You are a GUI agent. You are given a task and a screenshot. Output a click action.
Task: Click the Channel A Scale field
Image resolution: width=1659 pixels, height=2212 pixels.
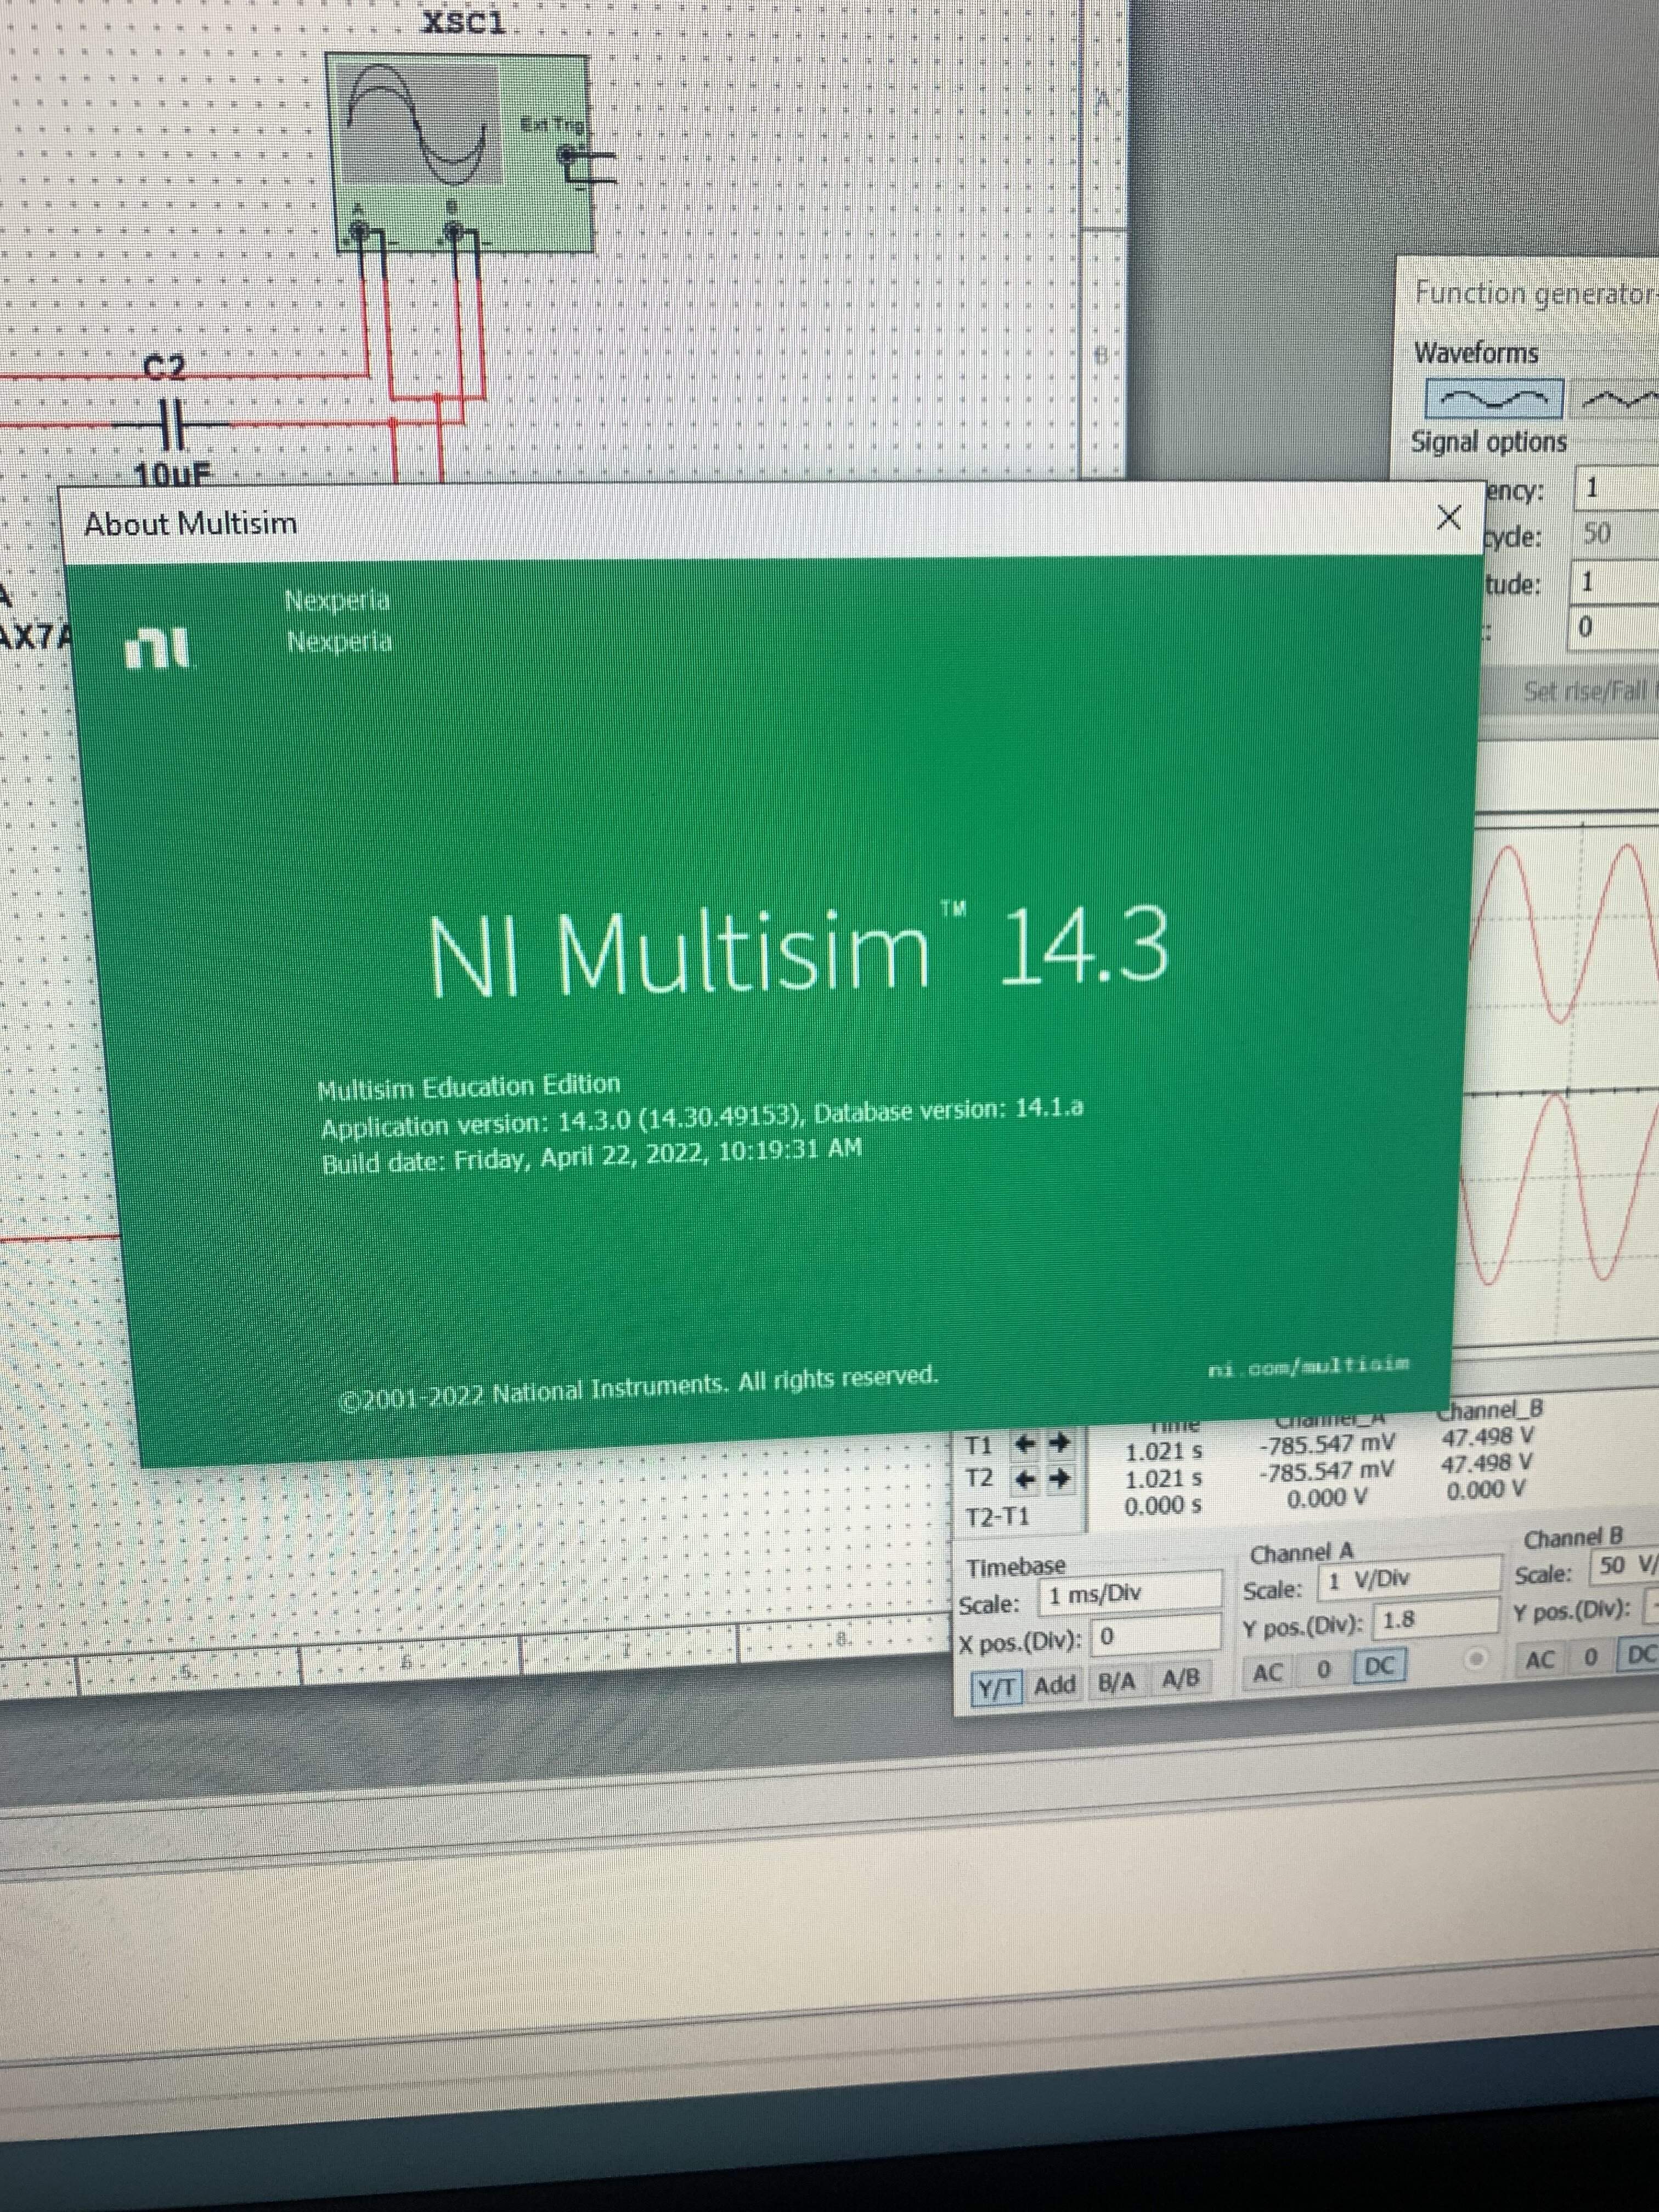point(1410,1578)
